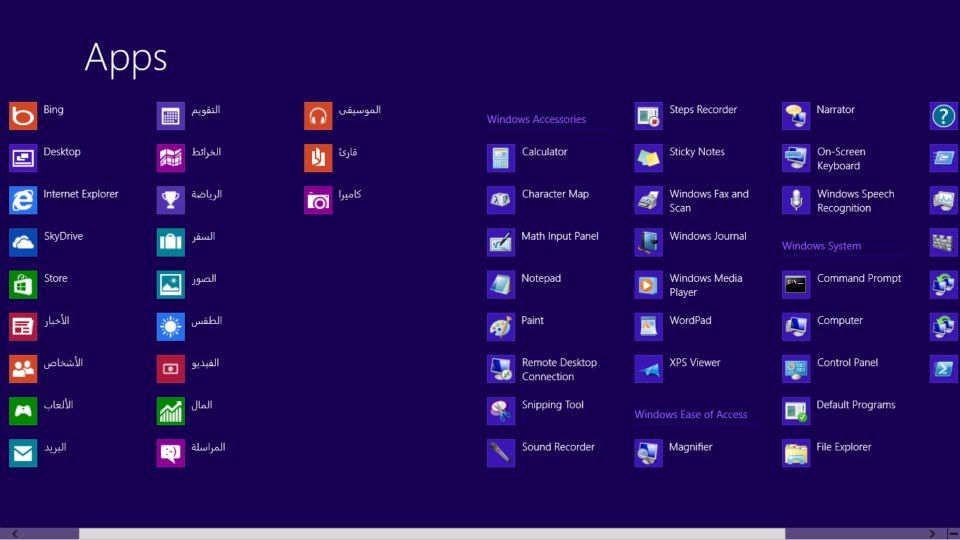Launch Command Prompt icon
Screen dimensions: 960x540
pos(796,285)
